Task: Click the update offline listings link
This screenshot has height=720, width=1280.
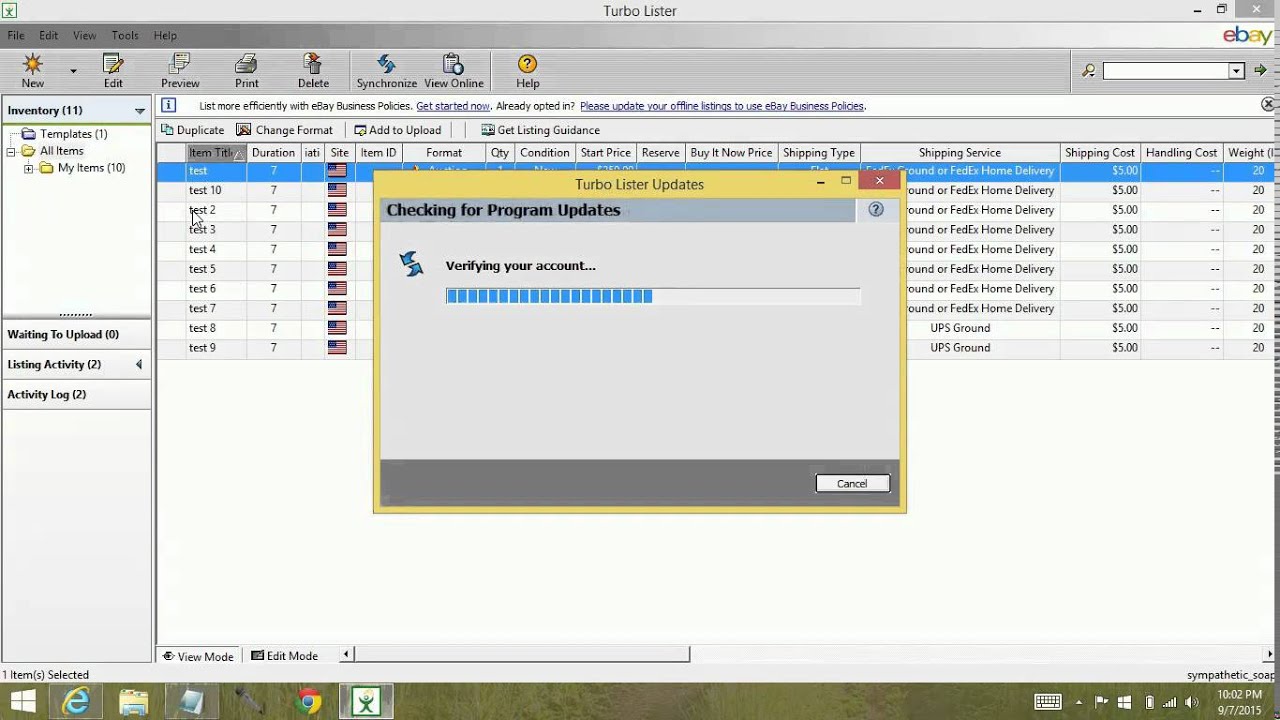Action: tap(721, 106)
